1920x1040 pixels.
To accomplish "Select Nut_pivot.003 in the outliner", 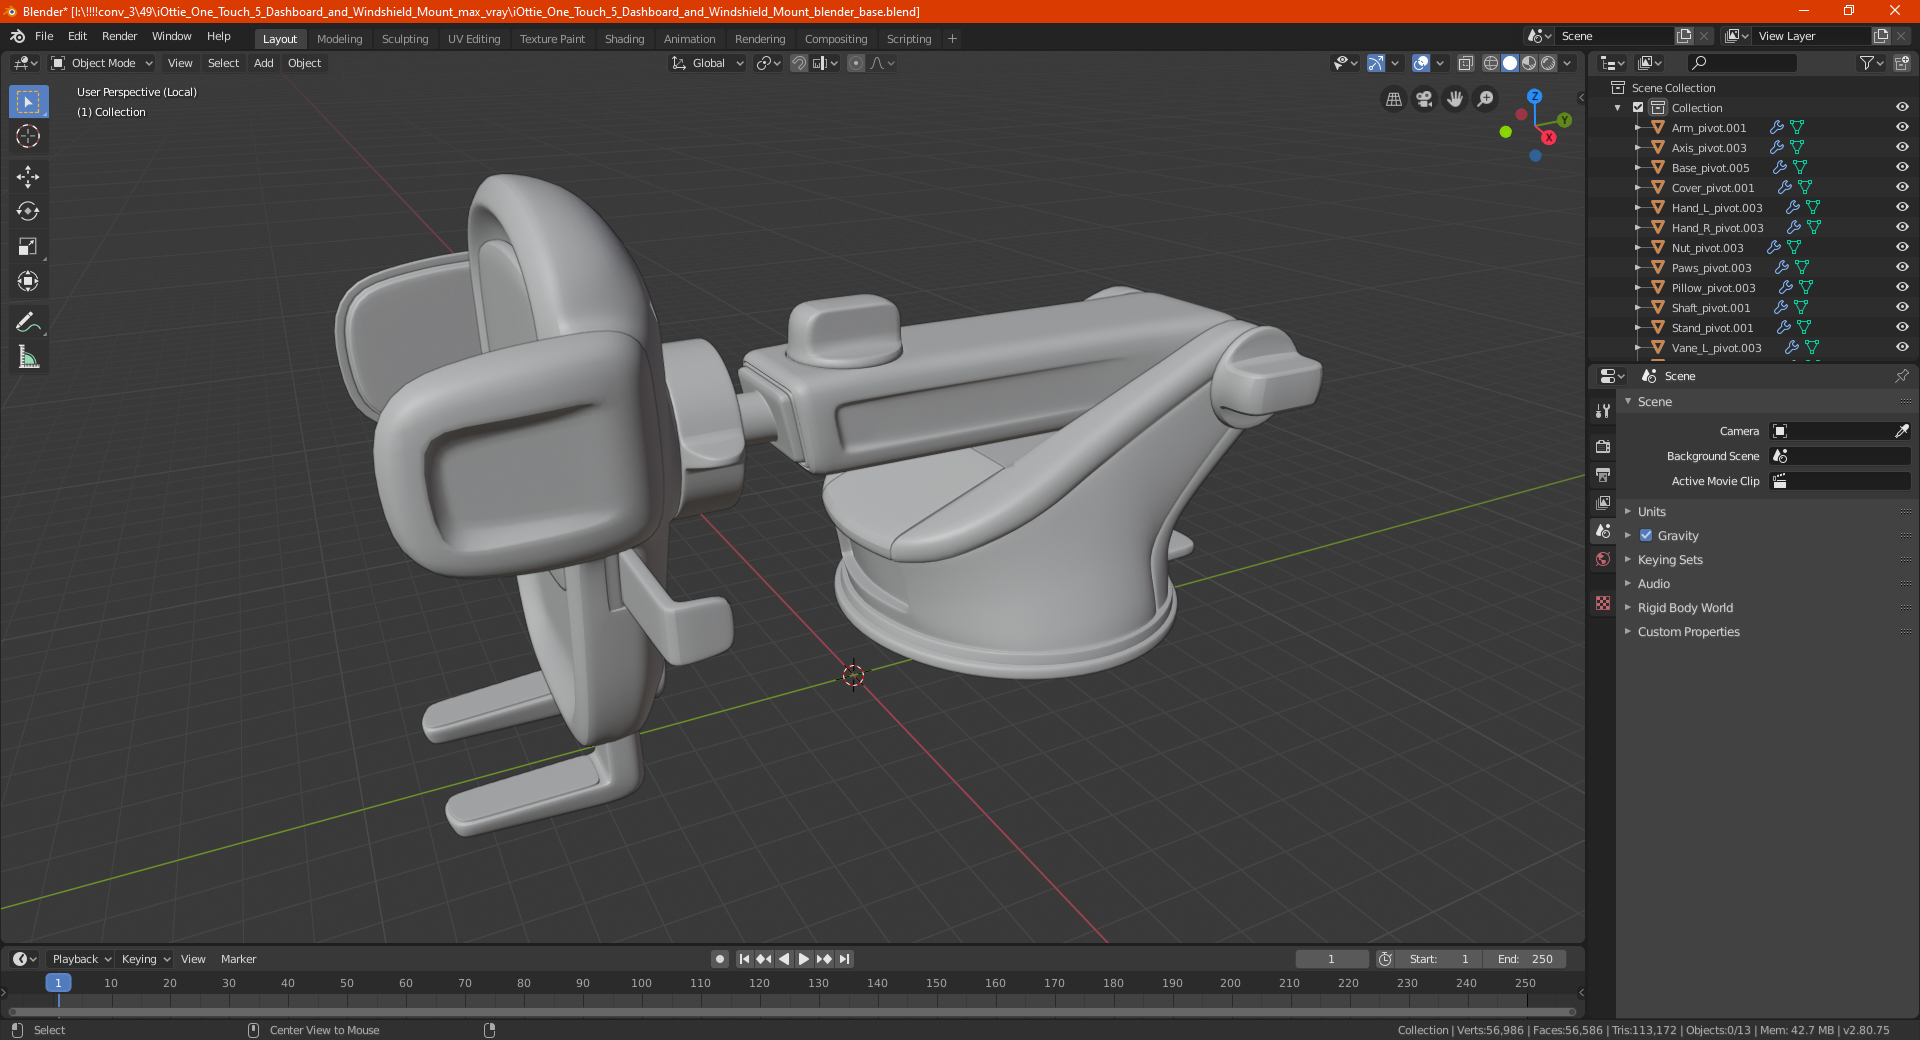I will point(1707,248).
